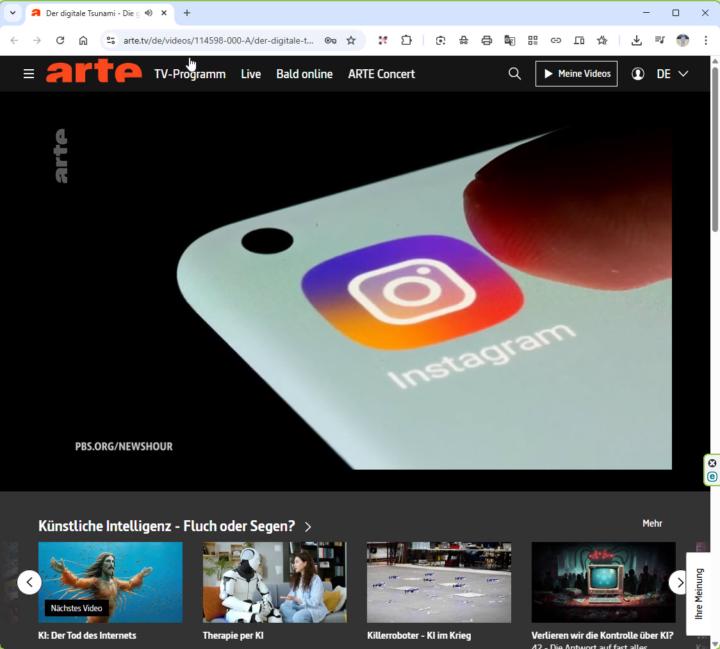Expand the chevron next to collection title
720x649 pixels.
308,527
